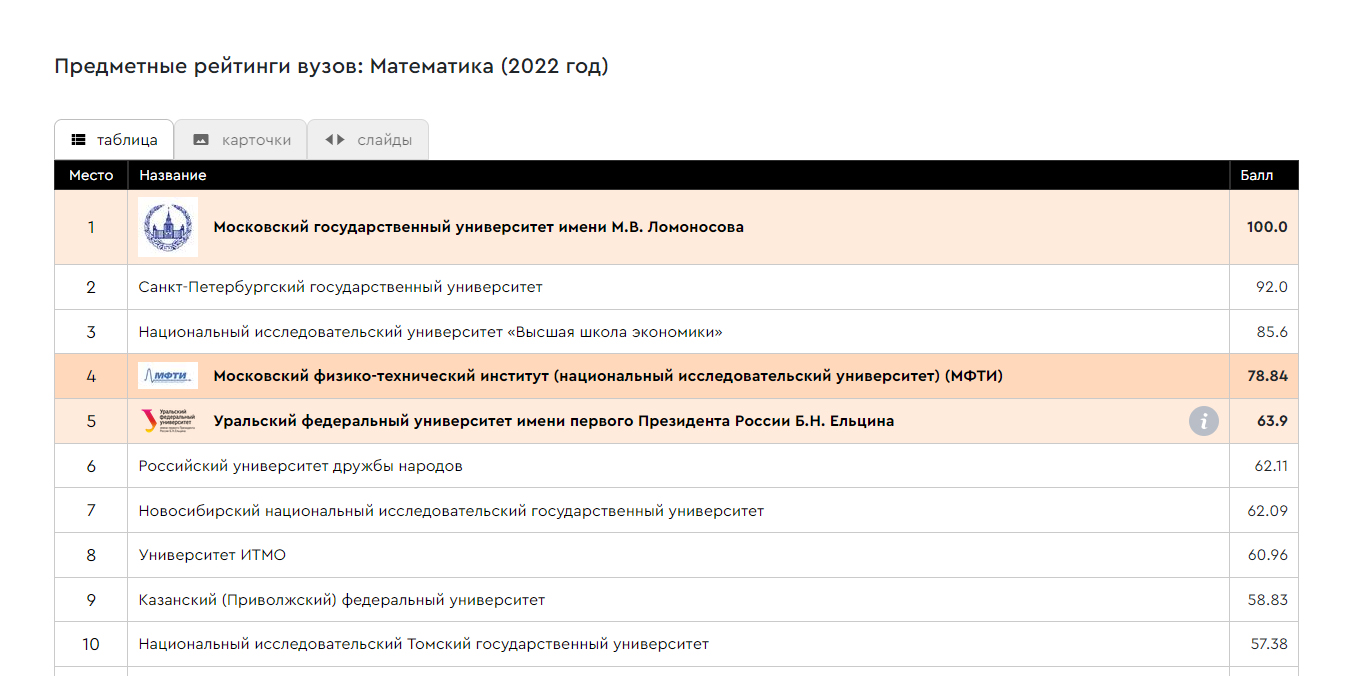Click the image icon in карточки tab

201,140
